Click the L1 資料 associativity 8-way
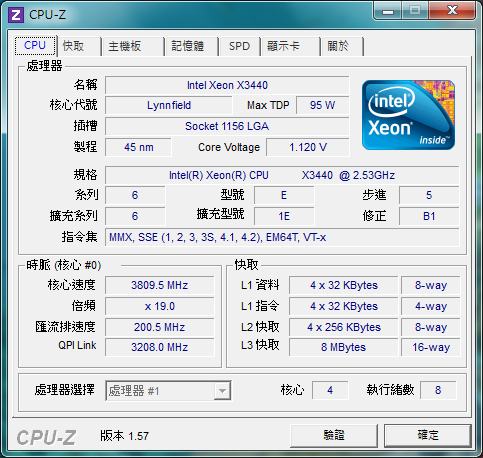483x458 pixels. tap(431, 285)
